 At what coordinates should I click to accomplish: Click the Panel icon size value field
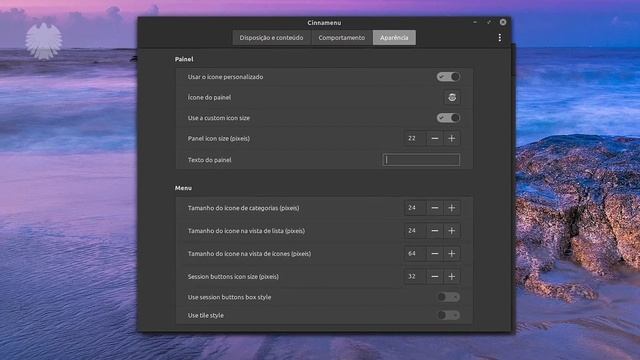[x=415, y=138]
